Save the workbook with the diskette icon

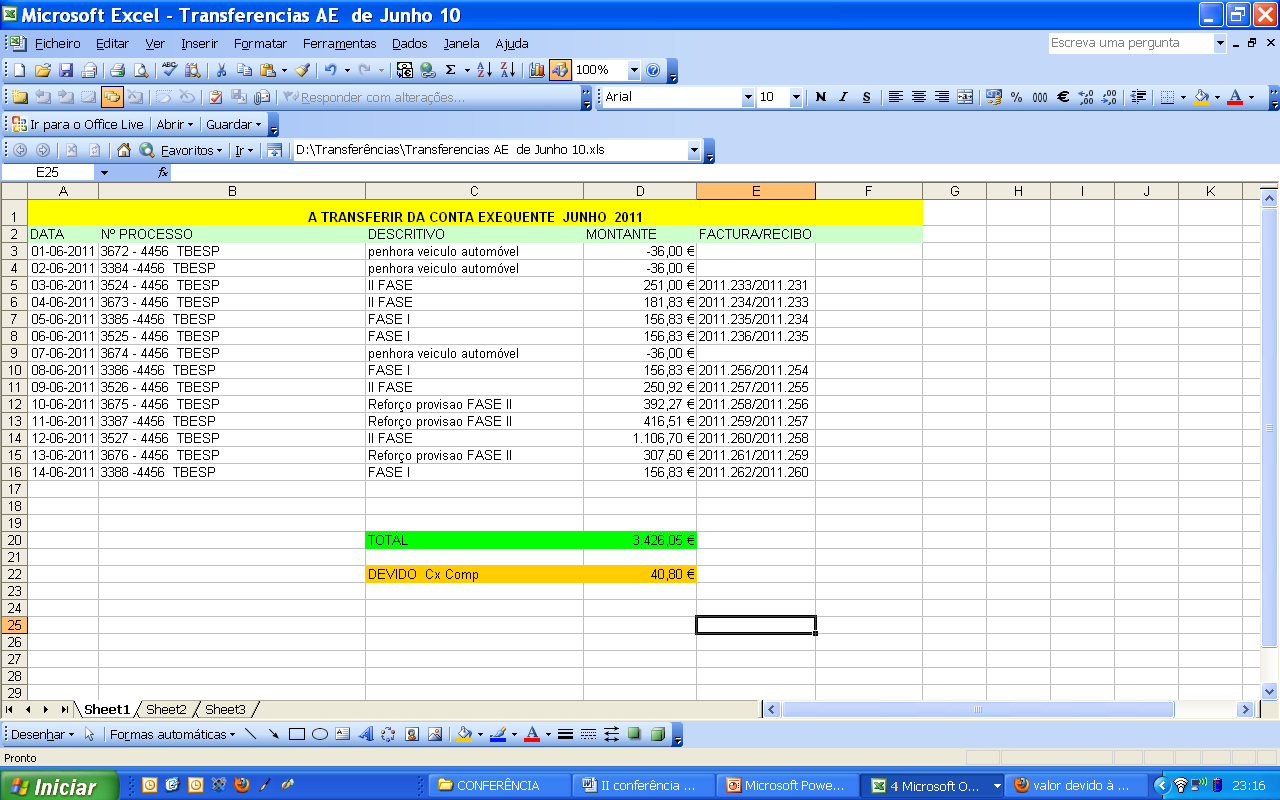coord(66,70)
